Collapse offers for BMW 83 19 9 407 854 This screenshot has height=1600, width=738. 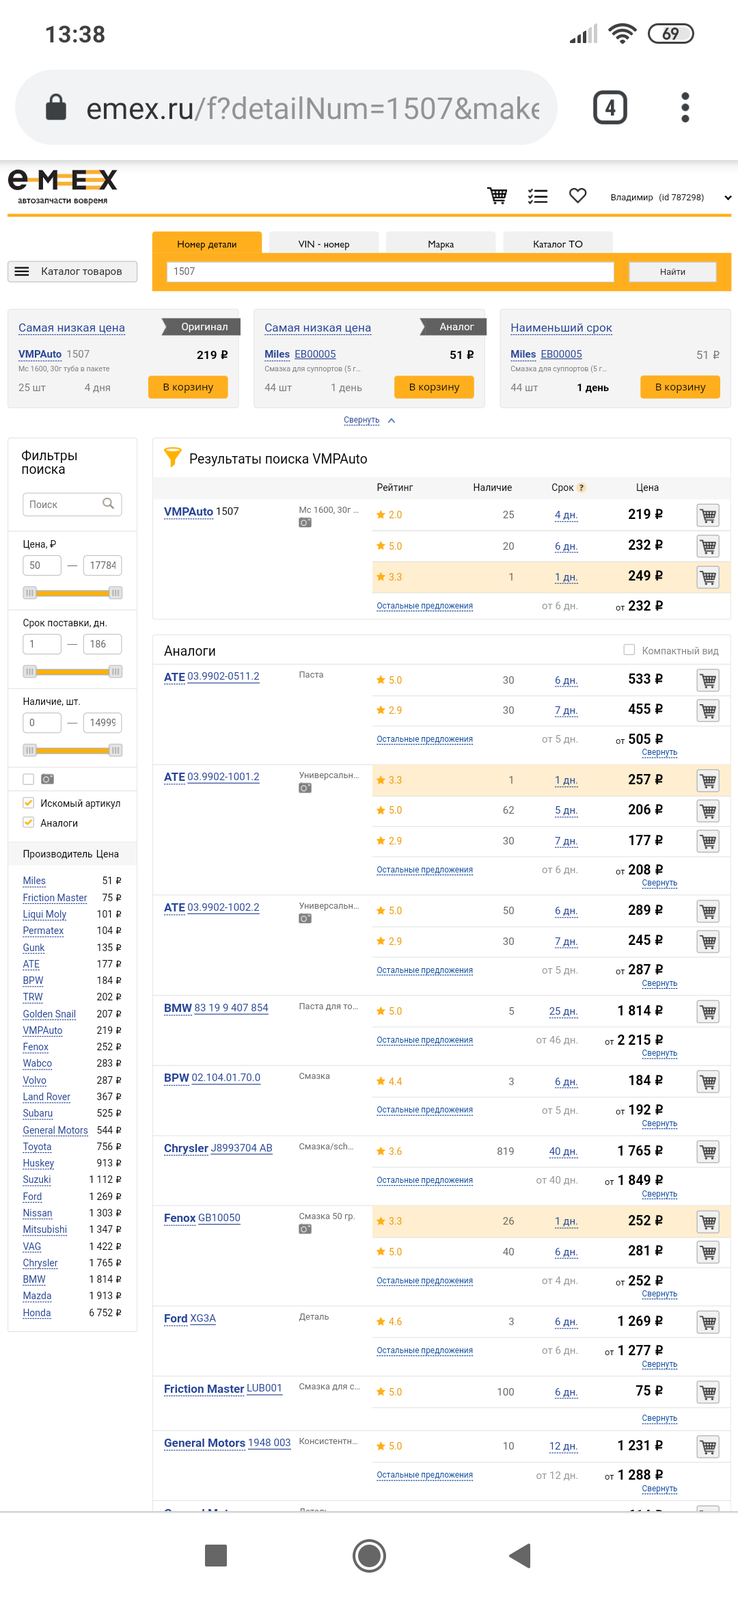tap(659, 1053)
